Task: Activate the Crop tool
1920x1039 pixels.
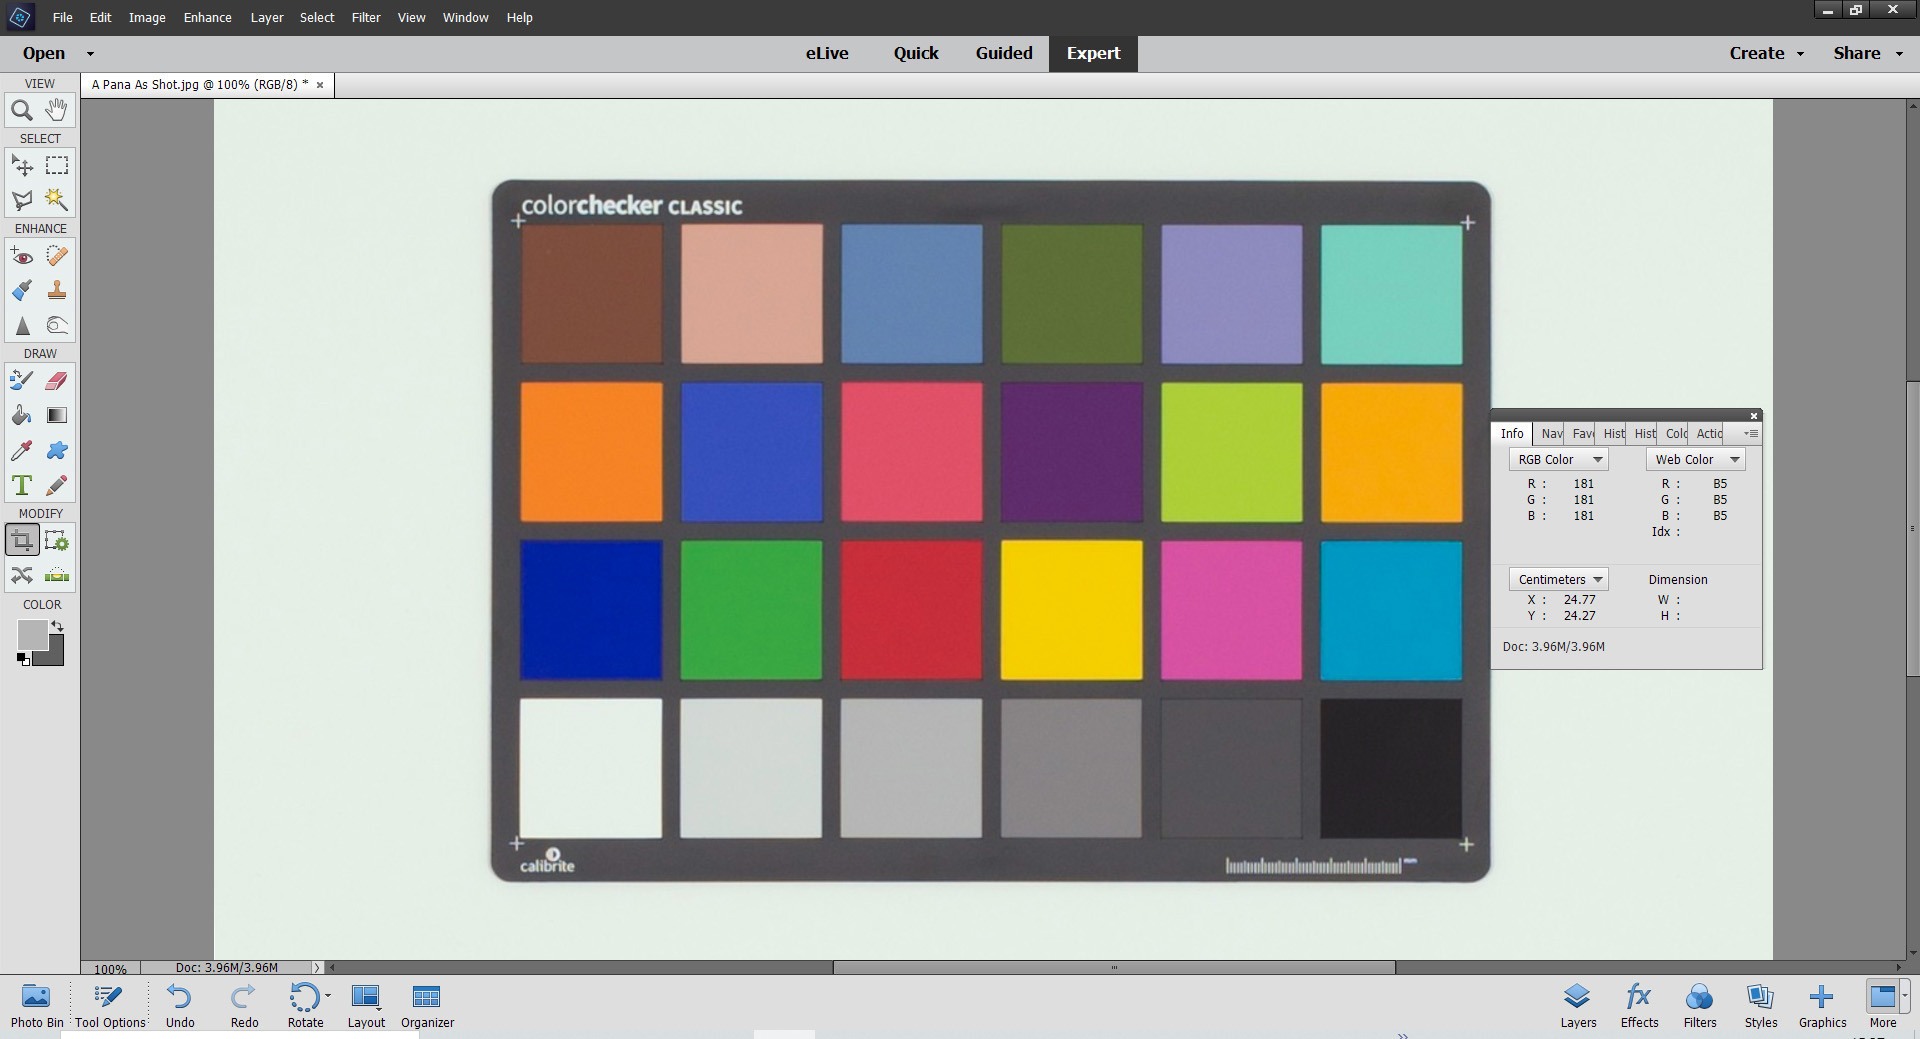Action: [x=21, y=541]
